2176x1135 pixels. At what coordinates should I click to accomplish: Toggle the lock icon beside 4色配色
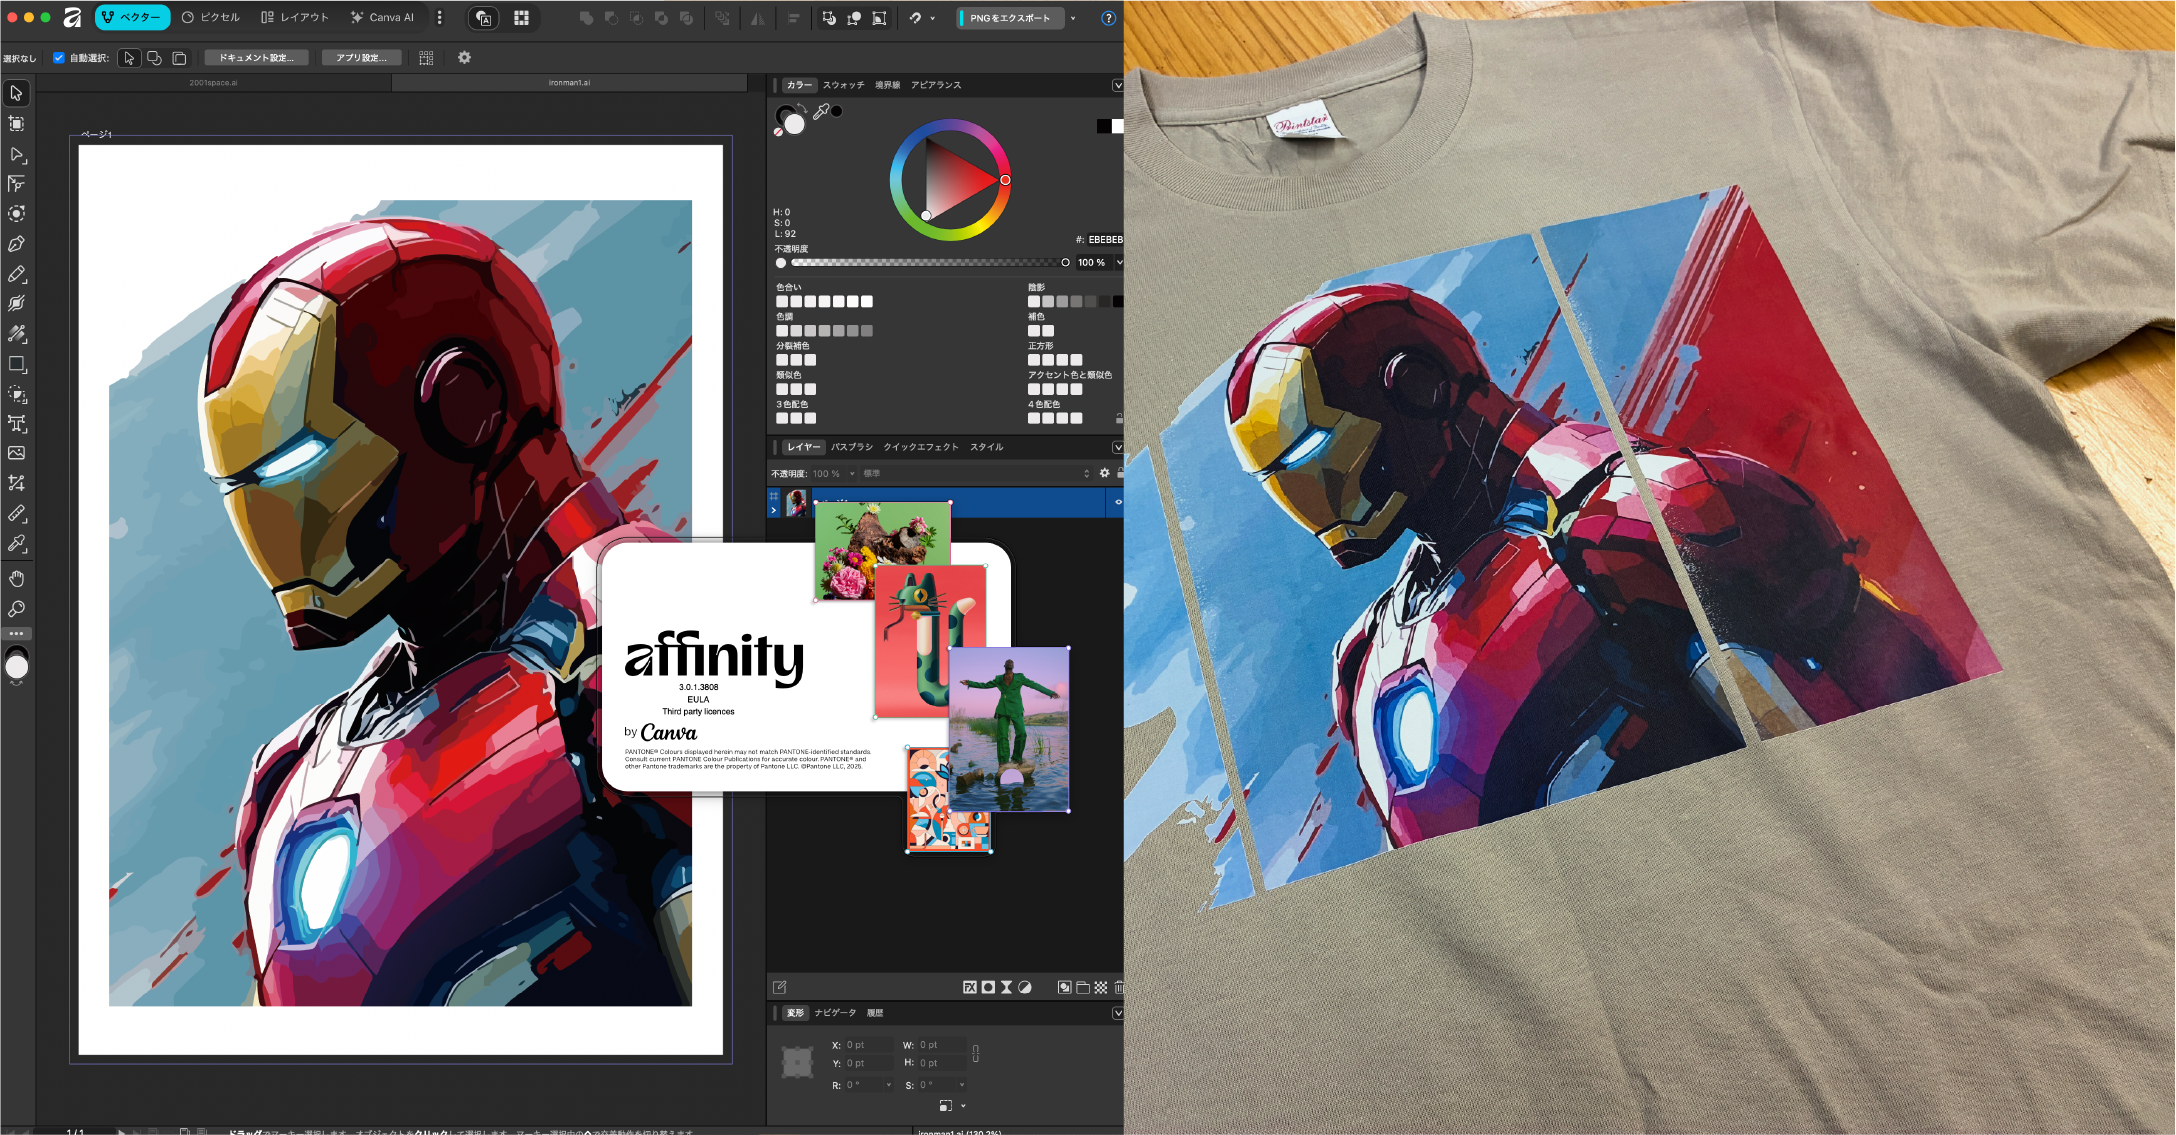[1119, 418]
